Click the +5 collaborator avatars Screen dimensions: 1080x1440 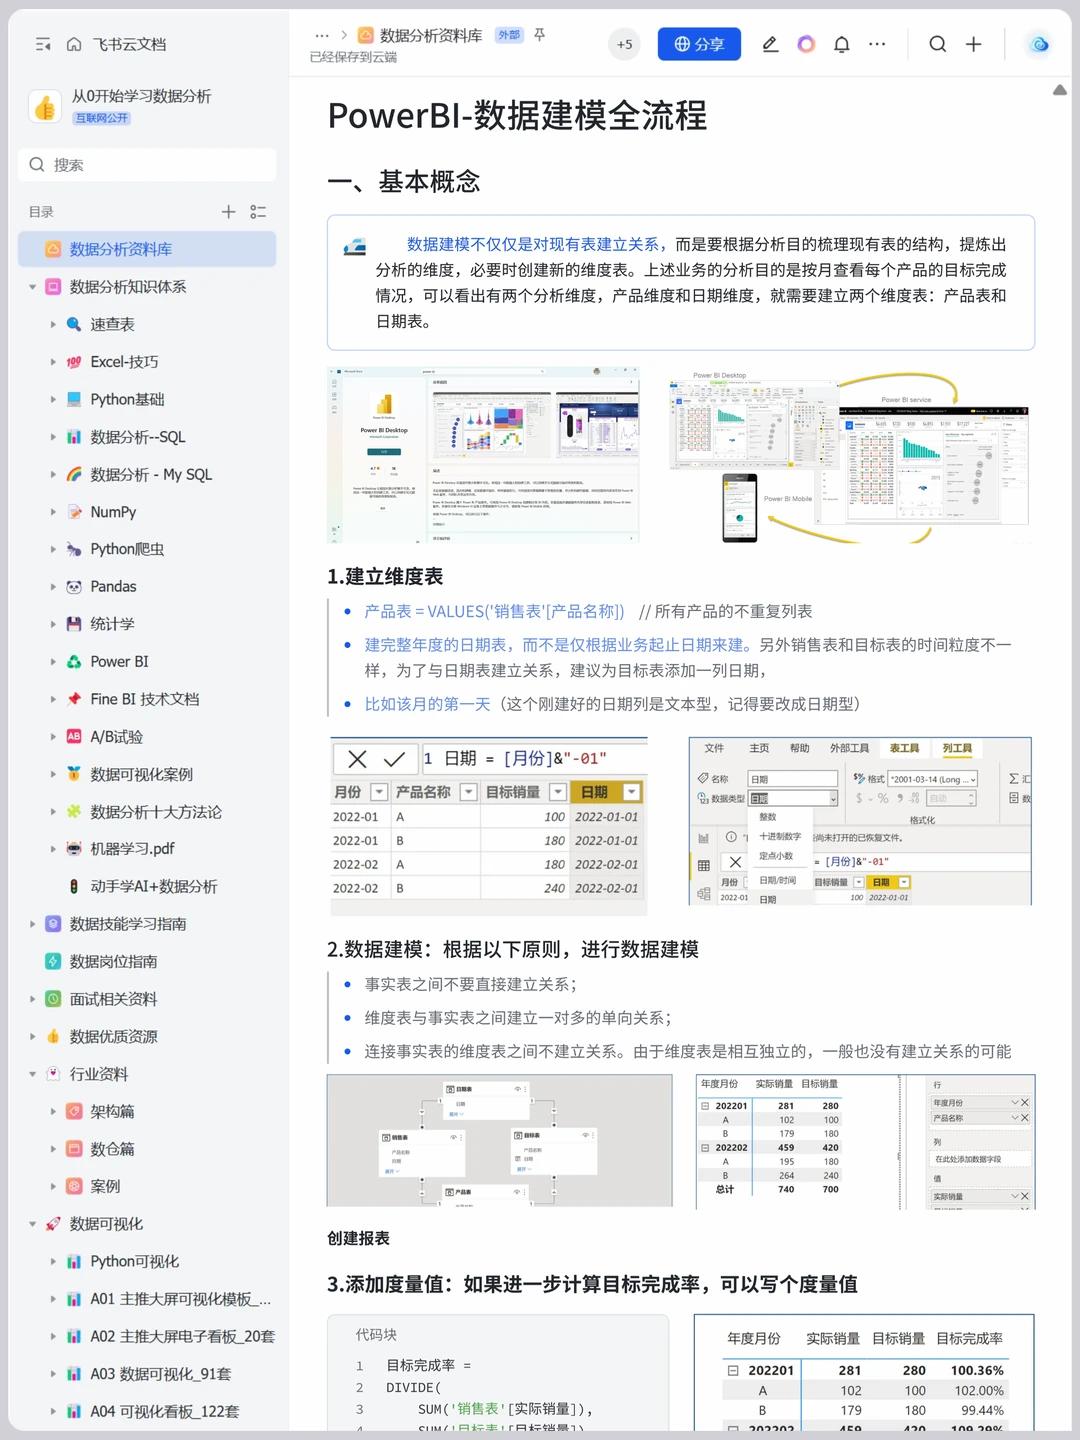tap(624, 44)
